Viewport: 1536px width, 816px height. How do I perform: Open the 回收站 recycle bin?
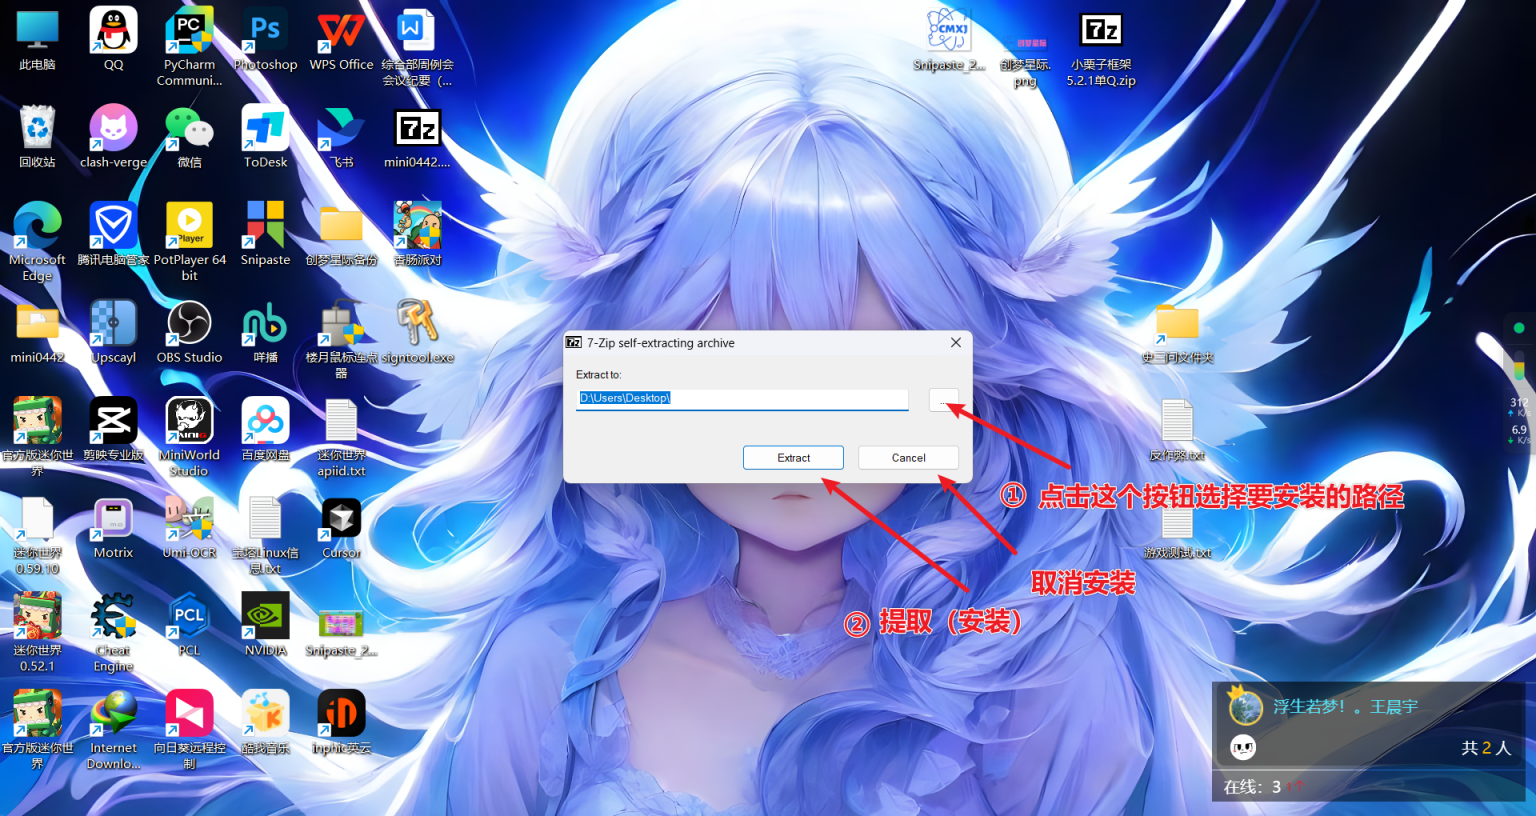pyautogui.click(x=37, y=138)
